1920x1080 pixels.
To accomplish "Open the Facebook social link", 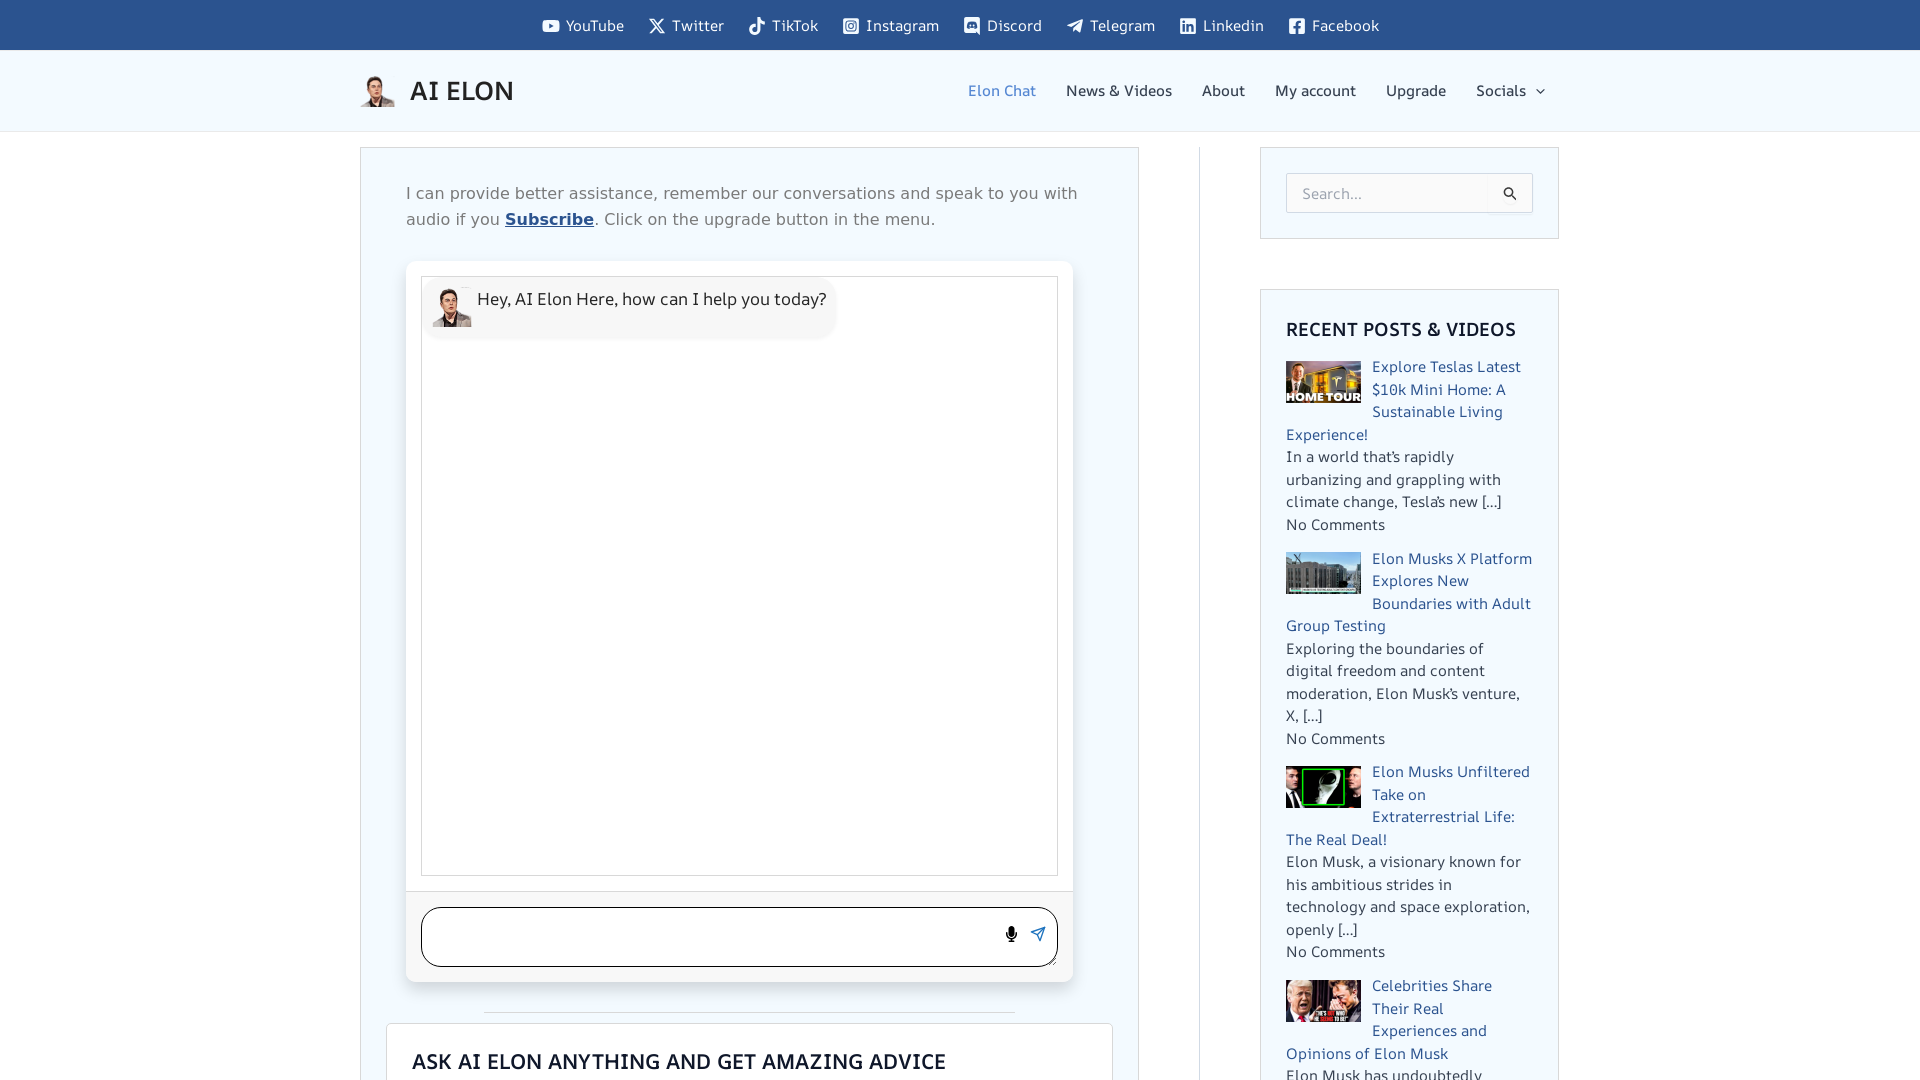I will click(x=1333, y=26).
